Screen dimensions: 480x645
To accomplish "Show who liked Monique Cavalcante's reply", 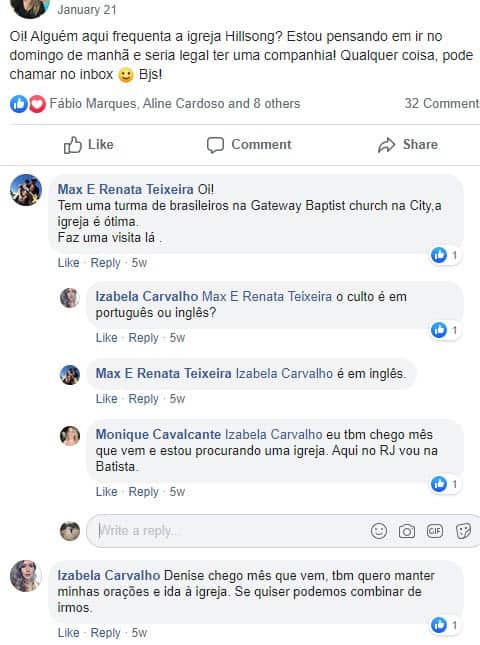I will [445, 484].
